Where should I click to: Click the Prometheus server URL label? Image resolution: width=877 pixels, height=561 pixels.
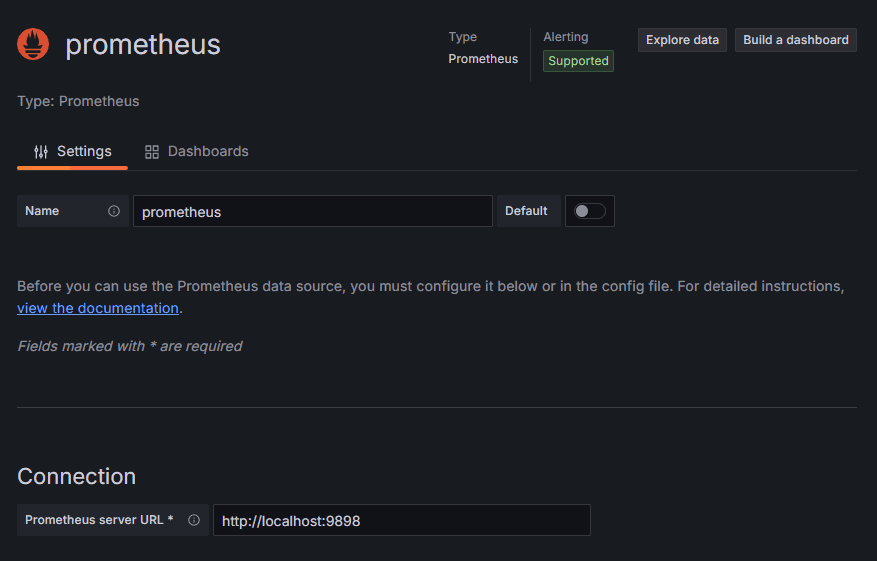[x=99, y=520]
